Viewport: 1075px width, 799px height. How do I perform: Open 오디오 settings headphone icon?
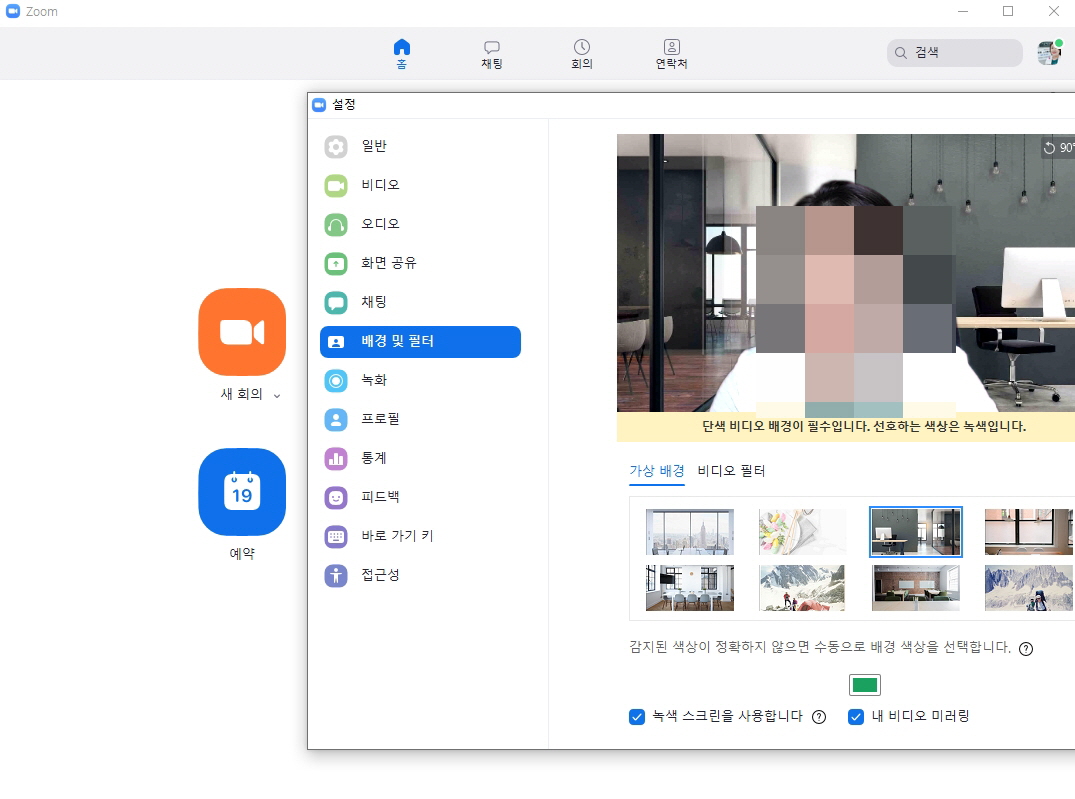click(336, 224)
